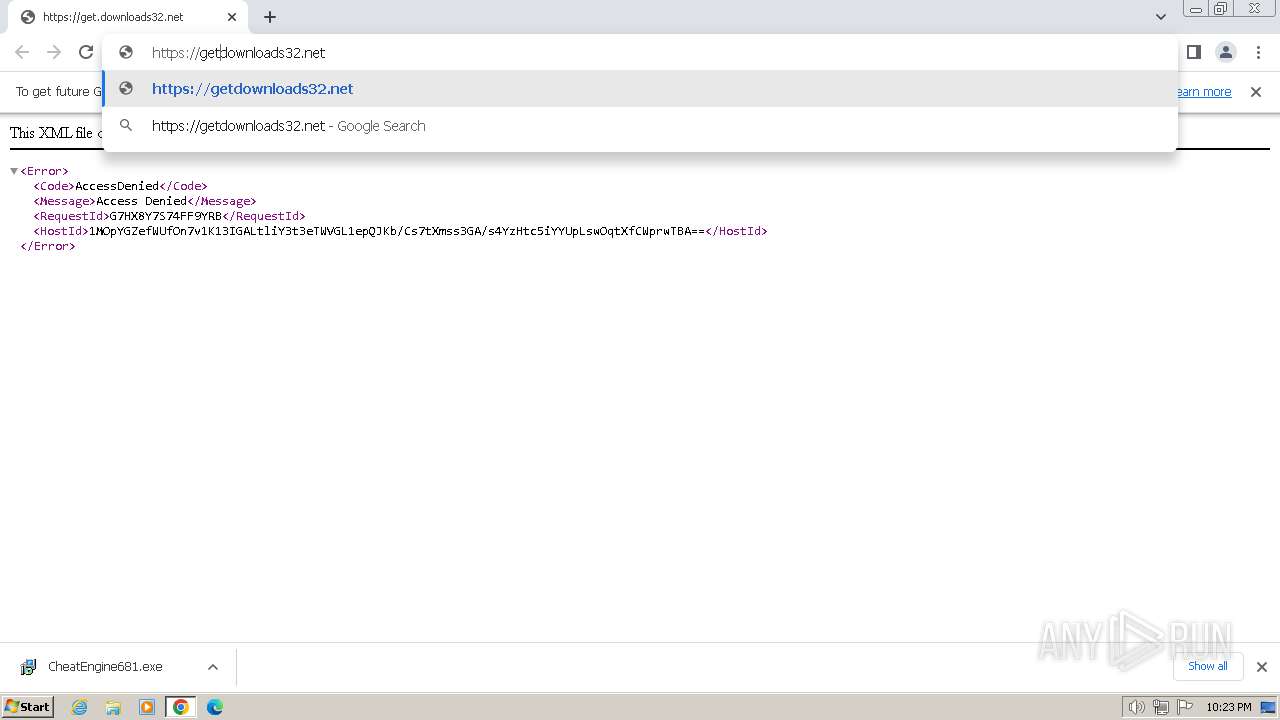1280x720 pixels.
Task: Launch Microsoft Edge from taskbar
Action: 215,707
